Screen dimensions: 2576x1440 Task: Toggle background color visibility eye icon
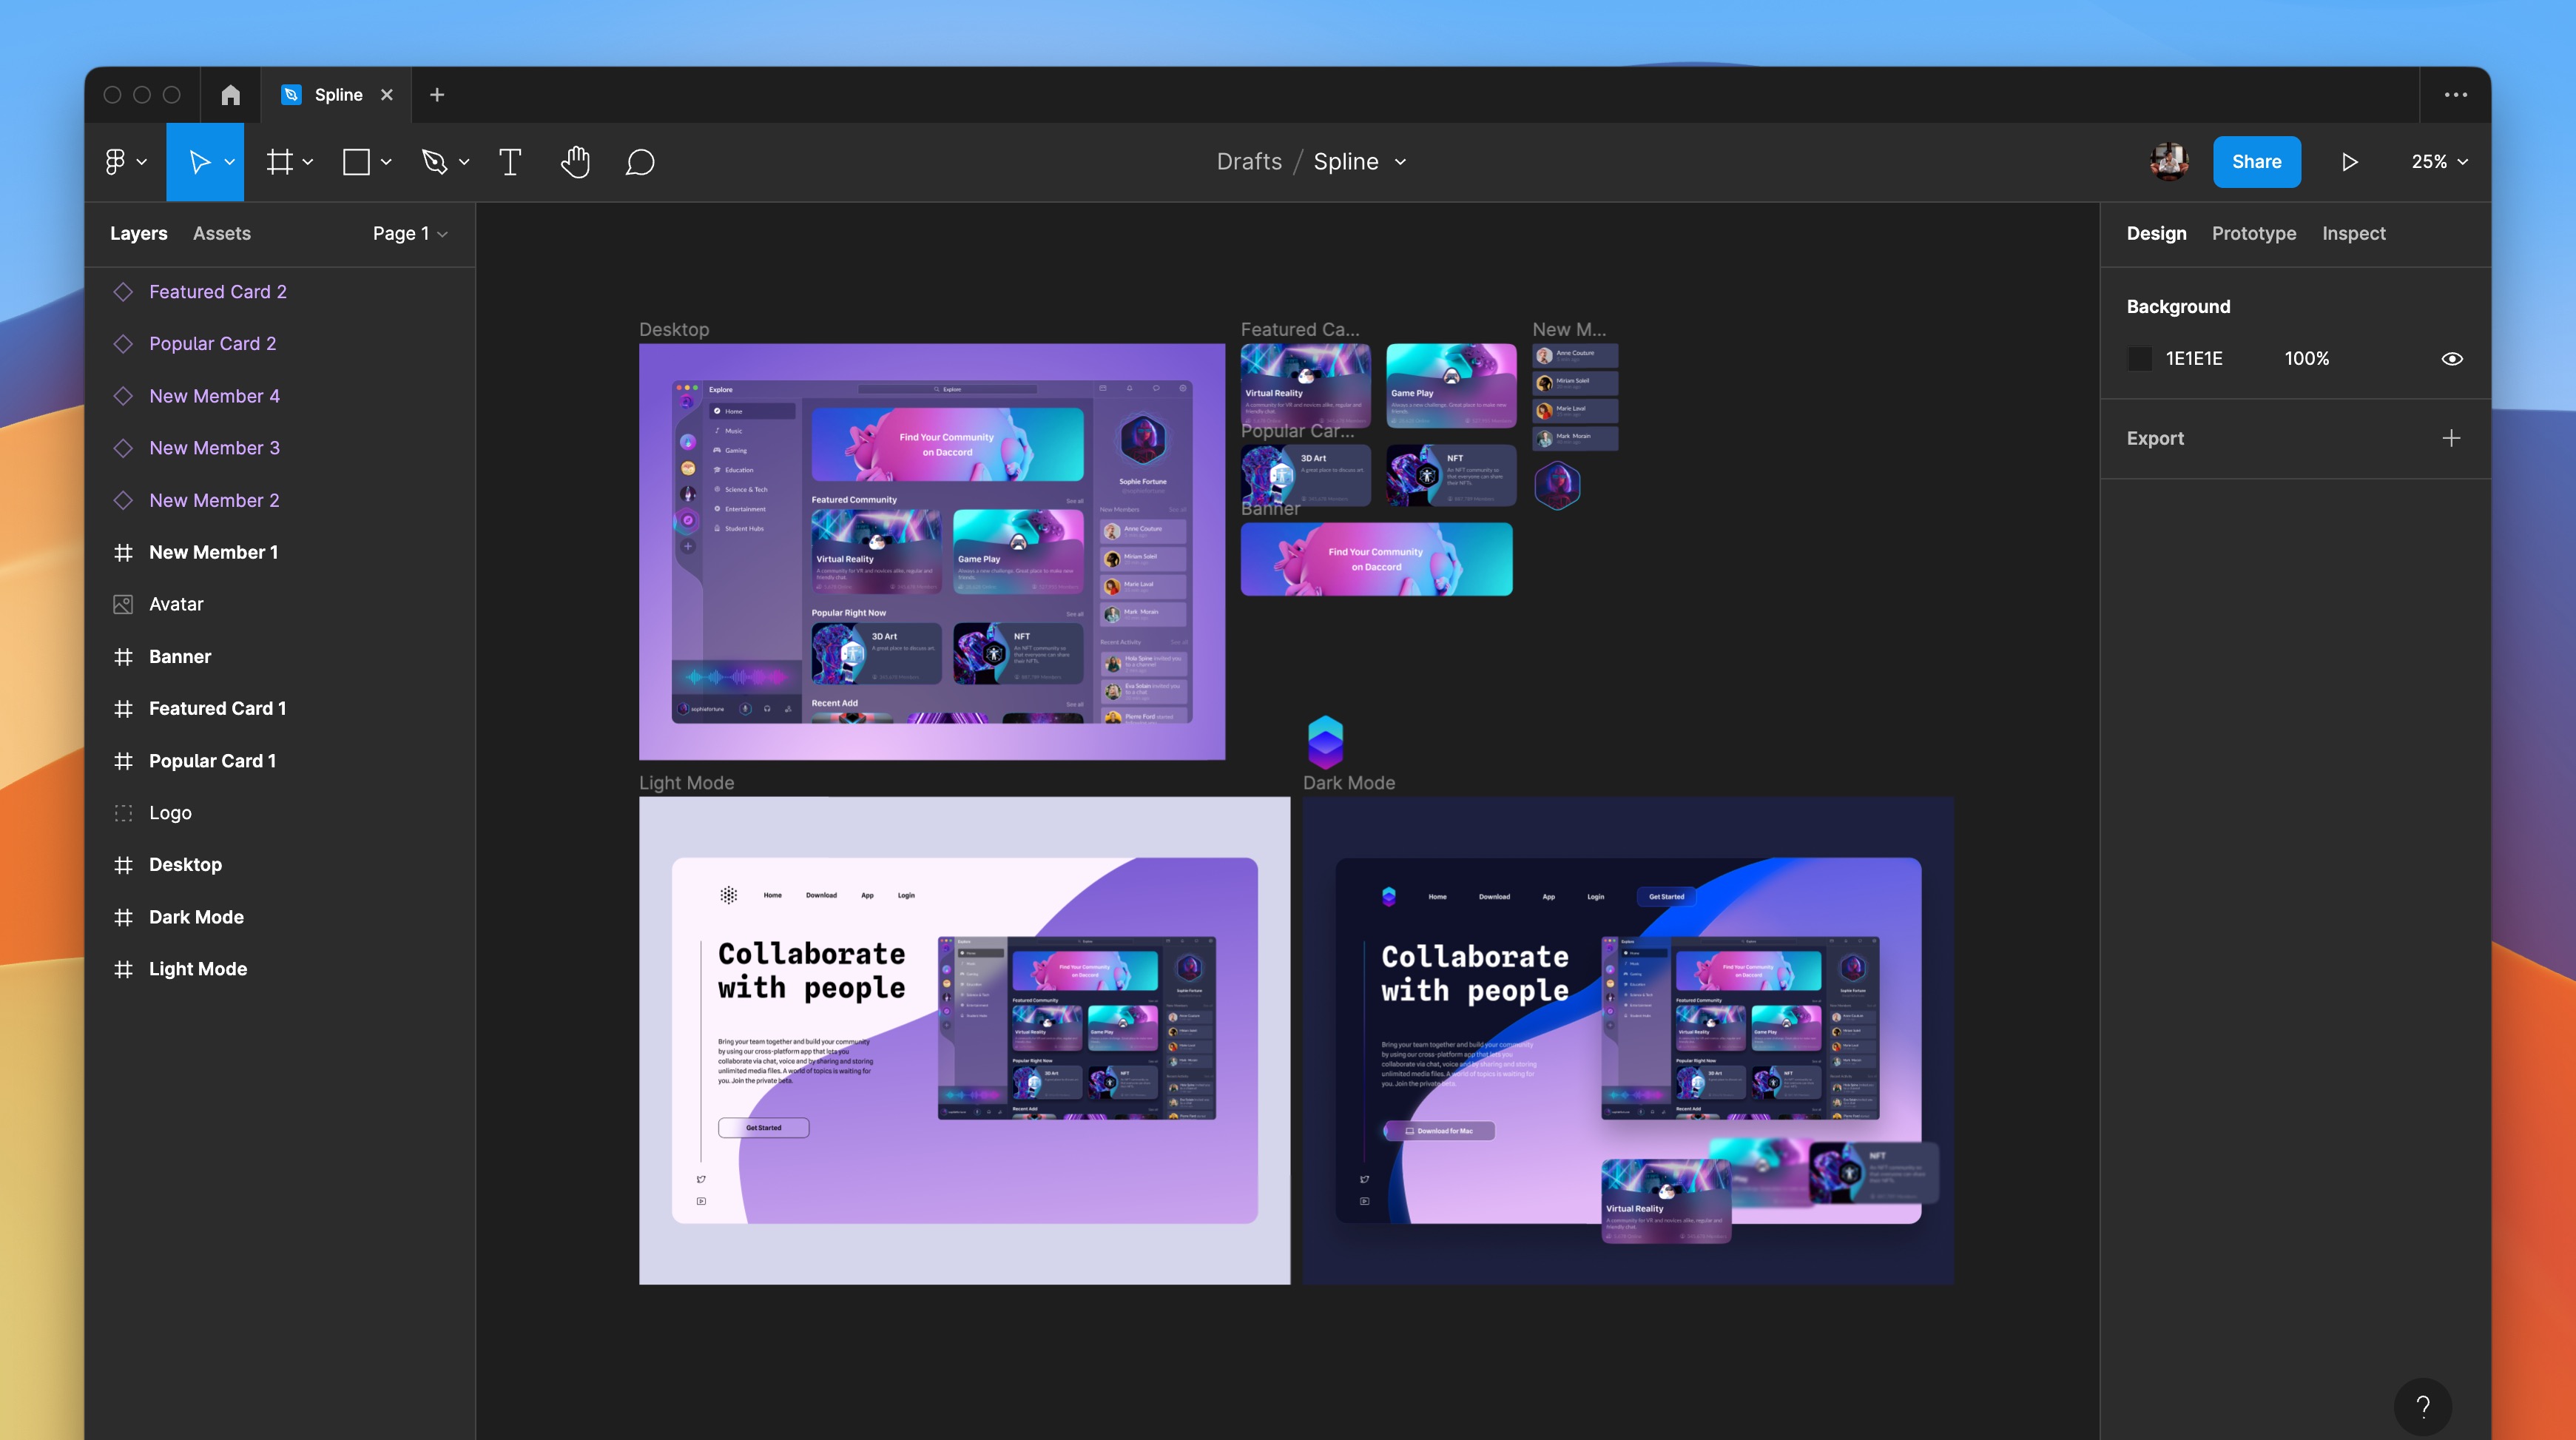2451,359
